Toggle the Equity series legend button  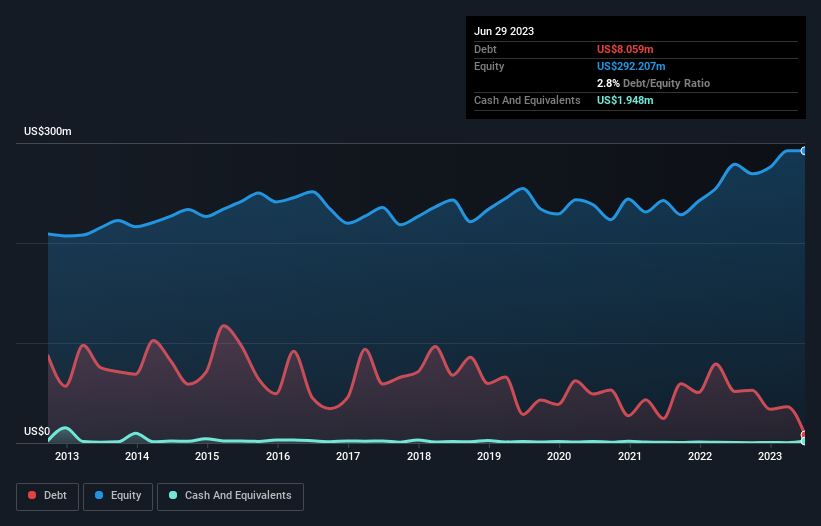click(x=117, y=496)
